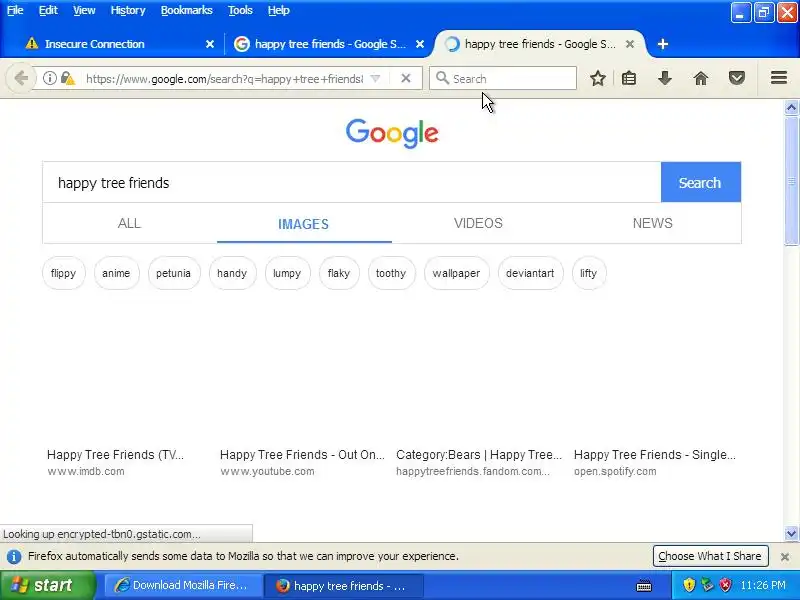Open Category:Bears fandom result

[x=479, y=455]
